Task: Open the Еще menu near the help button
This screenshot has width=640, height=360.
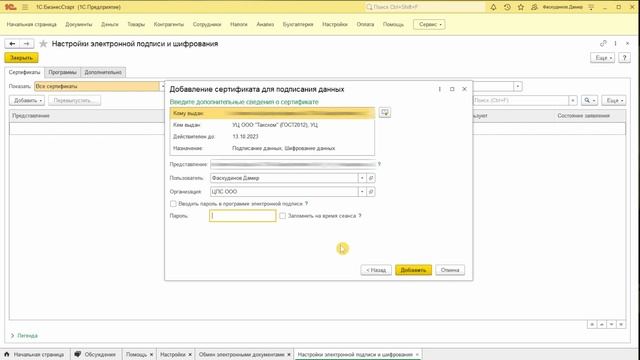Action: pos(602,58)
